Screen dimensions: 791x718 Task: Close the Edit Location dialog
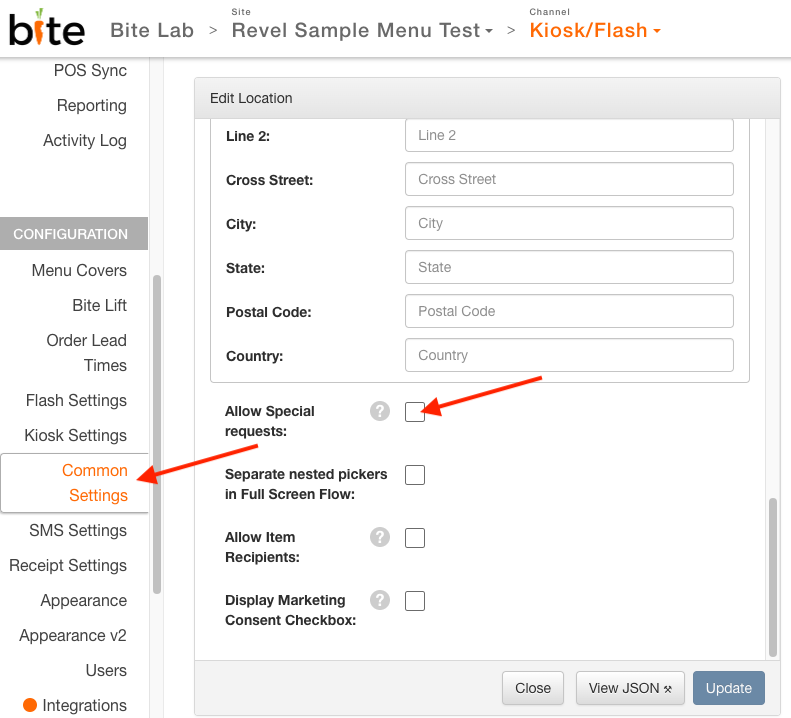click(533, 688)
